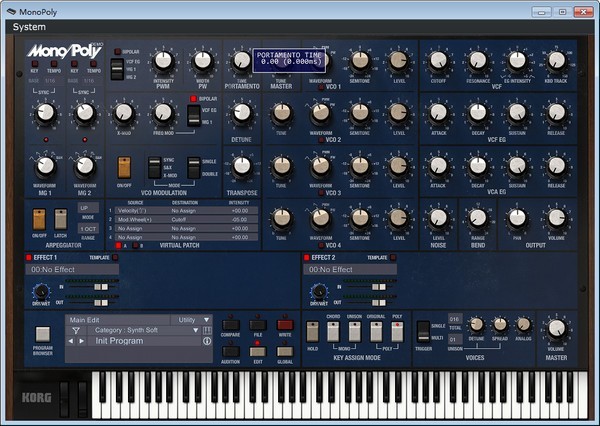Enable the HOLD key assign button
The width and height of the screenshot is (600, 426).
tap(312, 332)
